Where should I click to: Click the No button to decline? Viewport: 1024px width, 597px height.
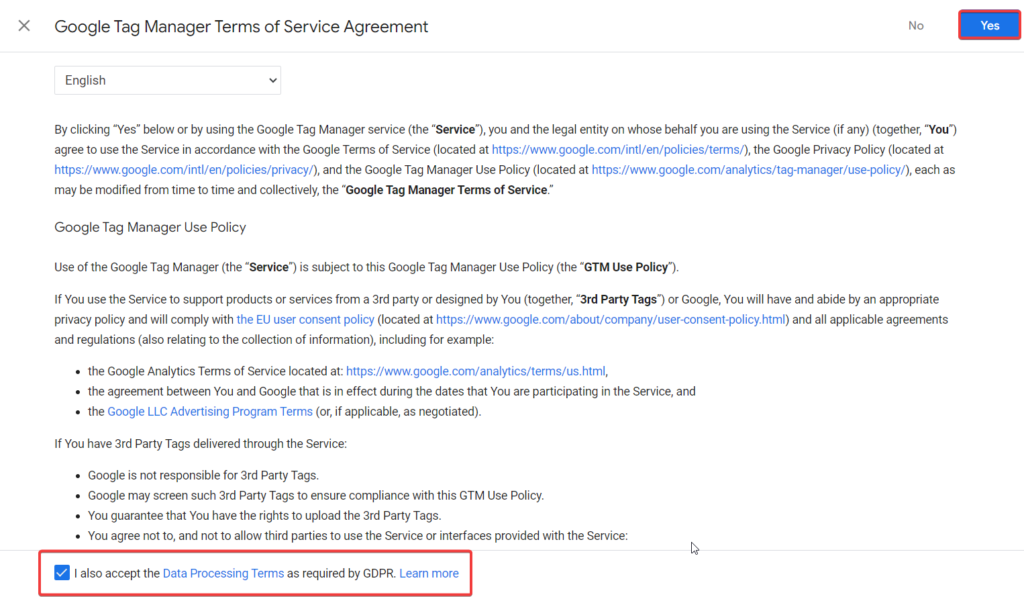[916, 25]
